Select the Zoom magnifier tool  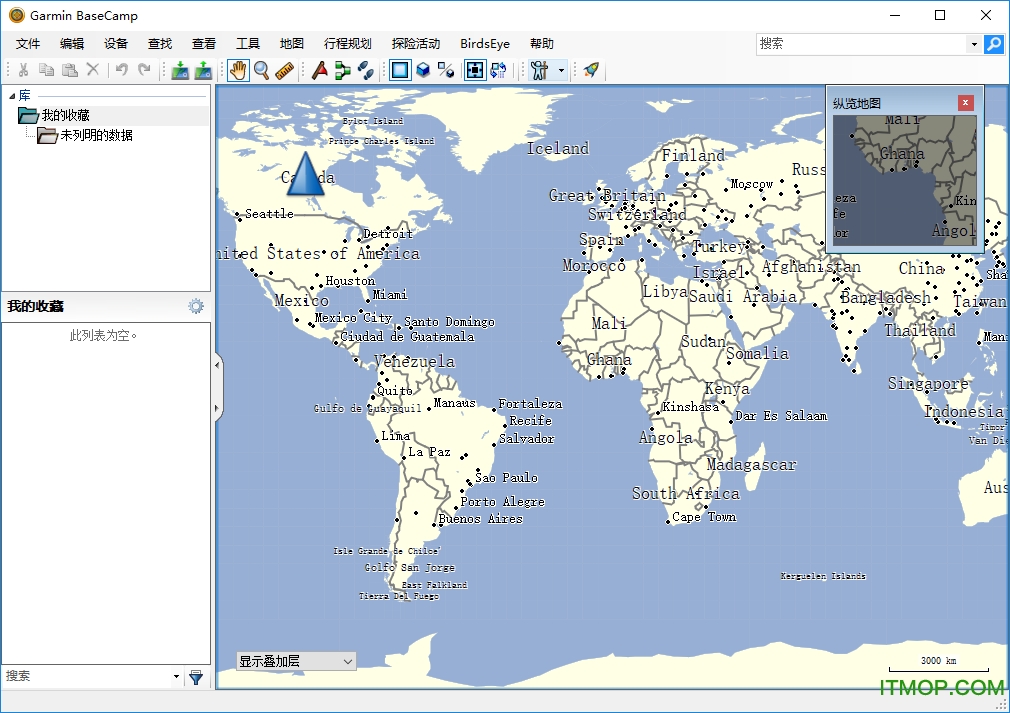262,70
